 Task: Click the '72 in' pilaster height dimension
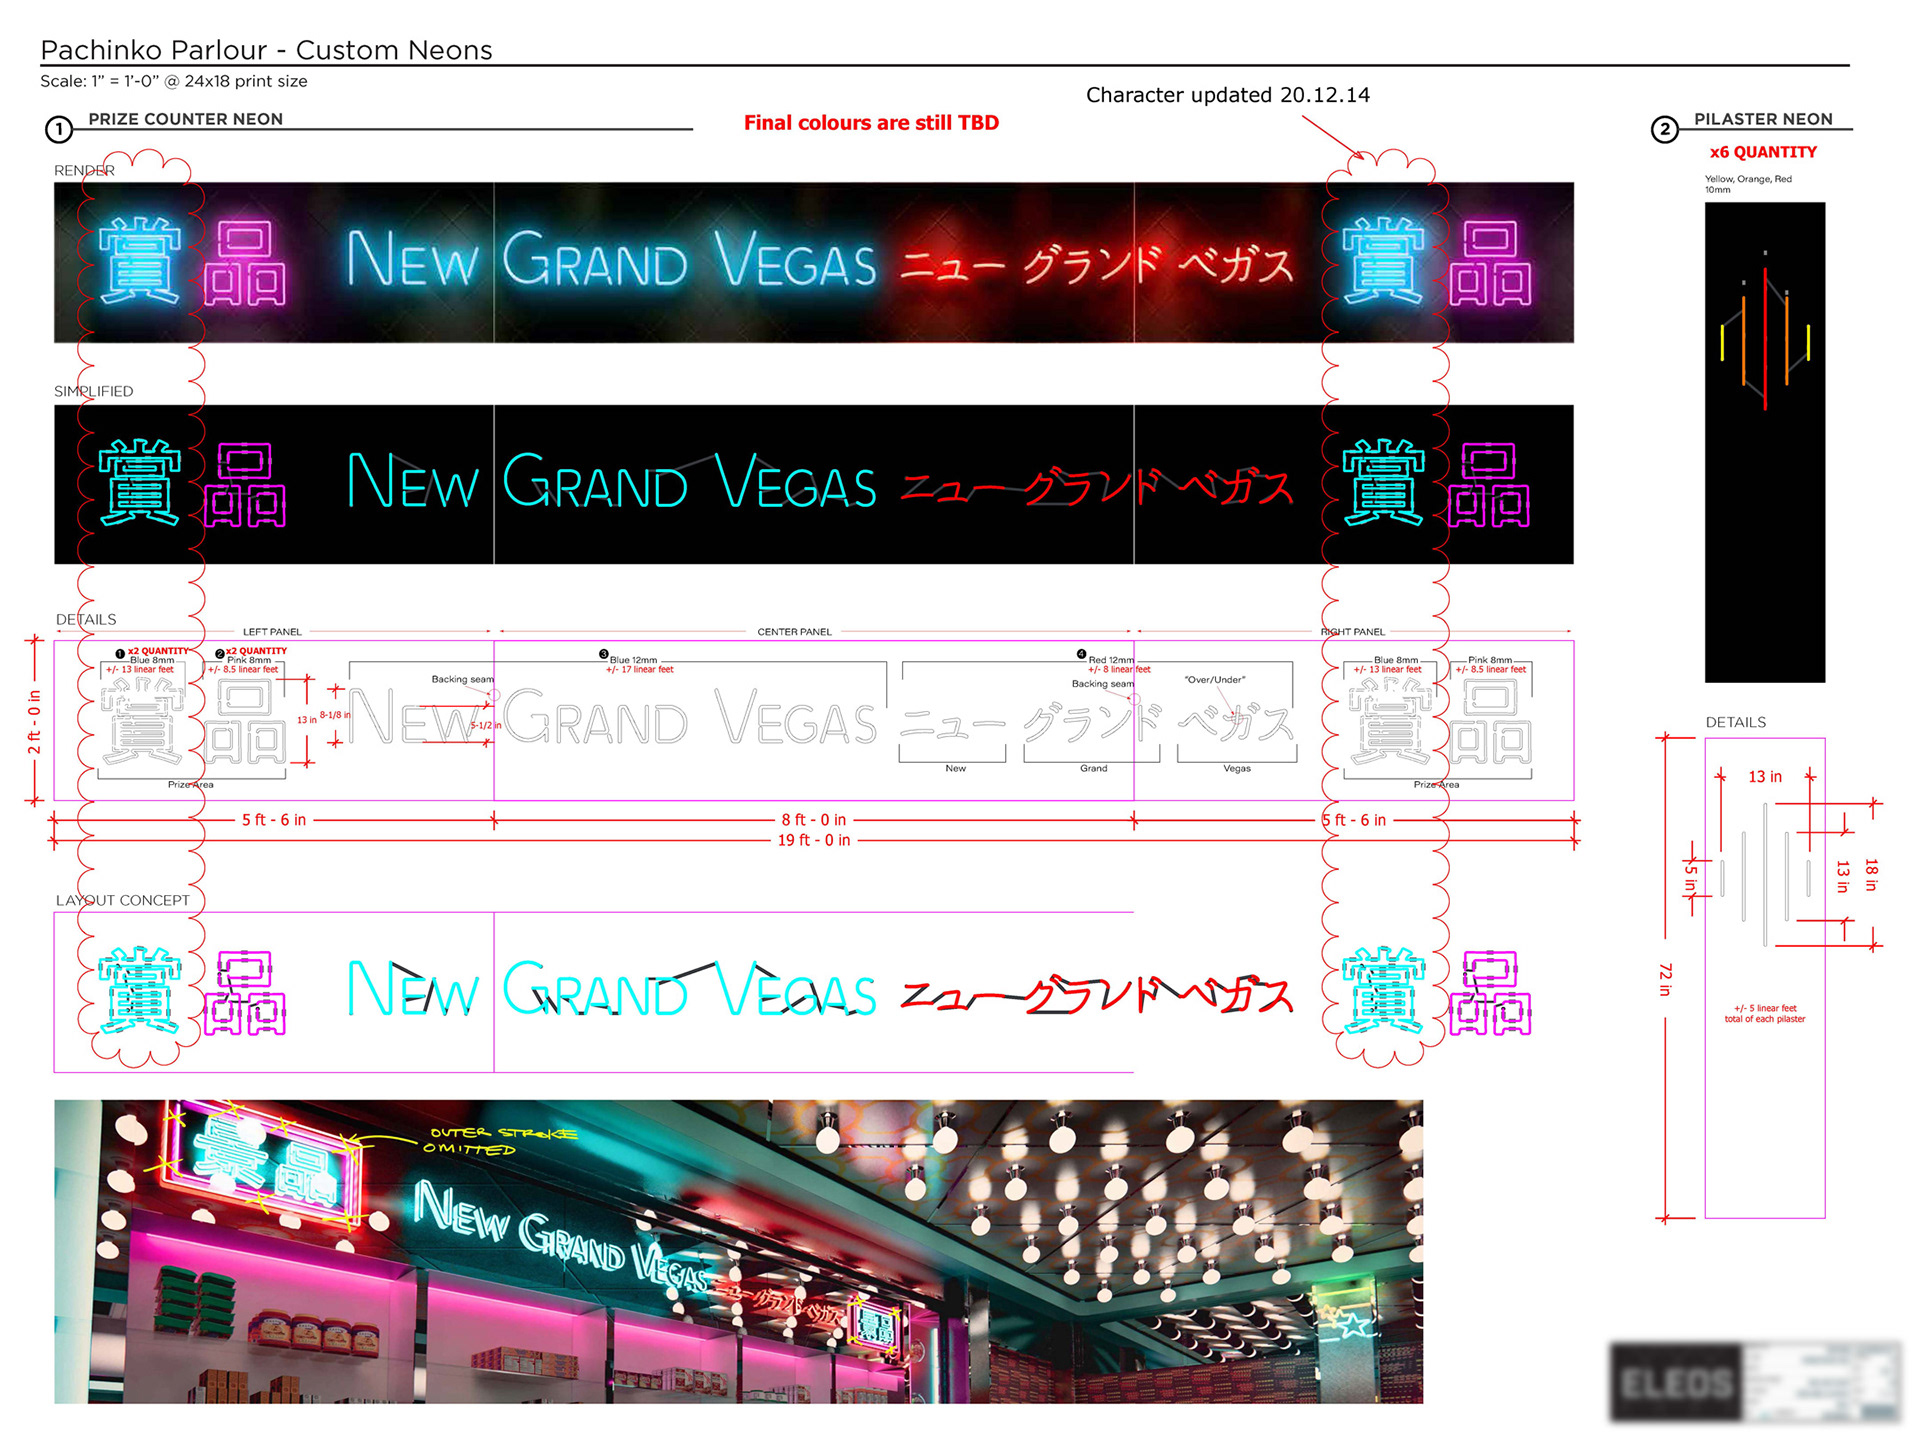(1665, 980)
